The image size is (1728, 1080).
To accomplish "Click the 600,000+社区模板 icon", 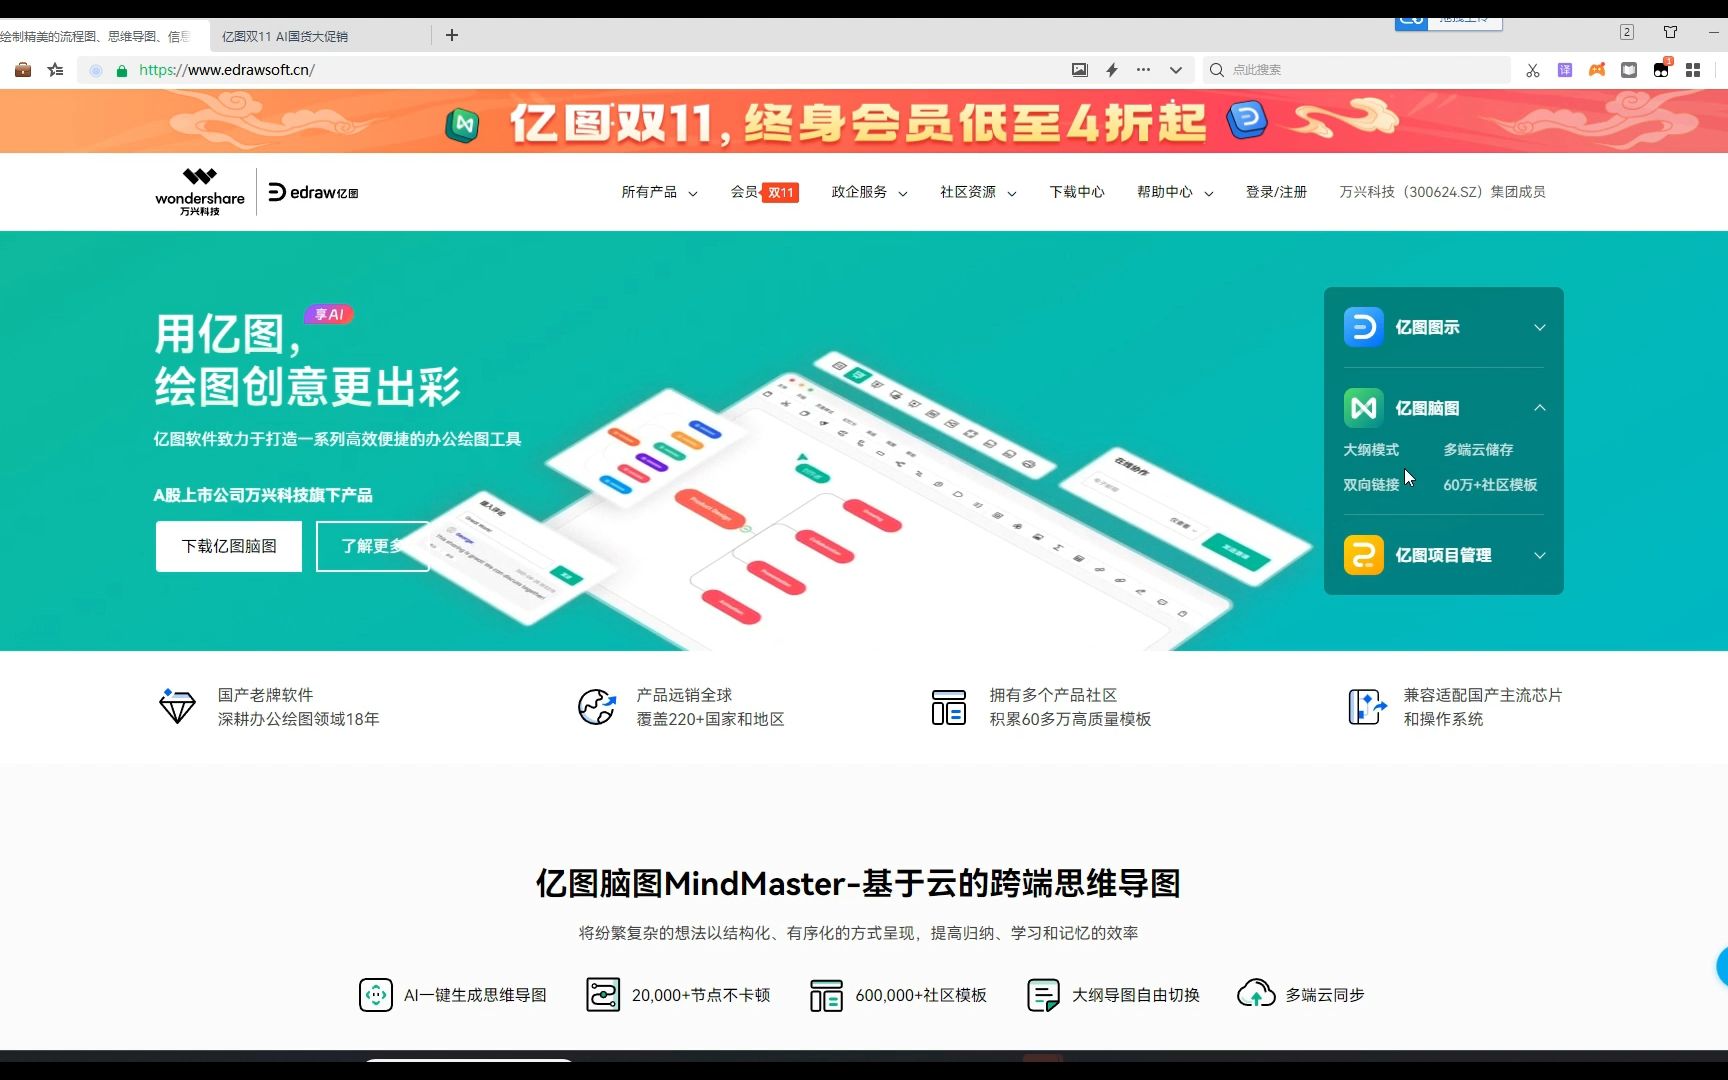I will click(826, 995).
